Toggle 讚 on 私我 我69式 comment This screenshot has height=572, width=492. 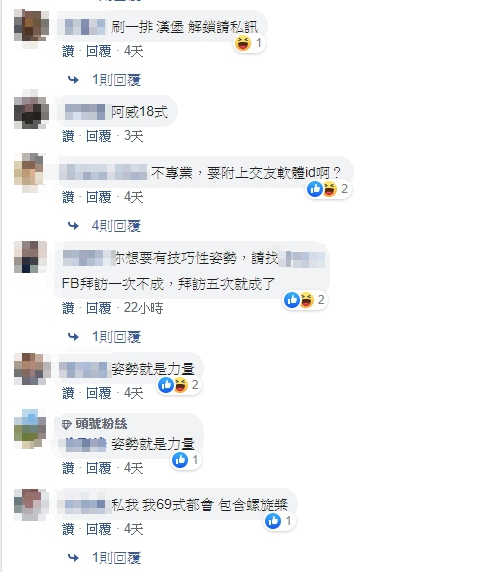[68, 529]
